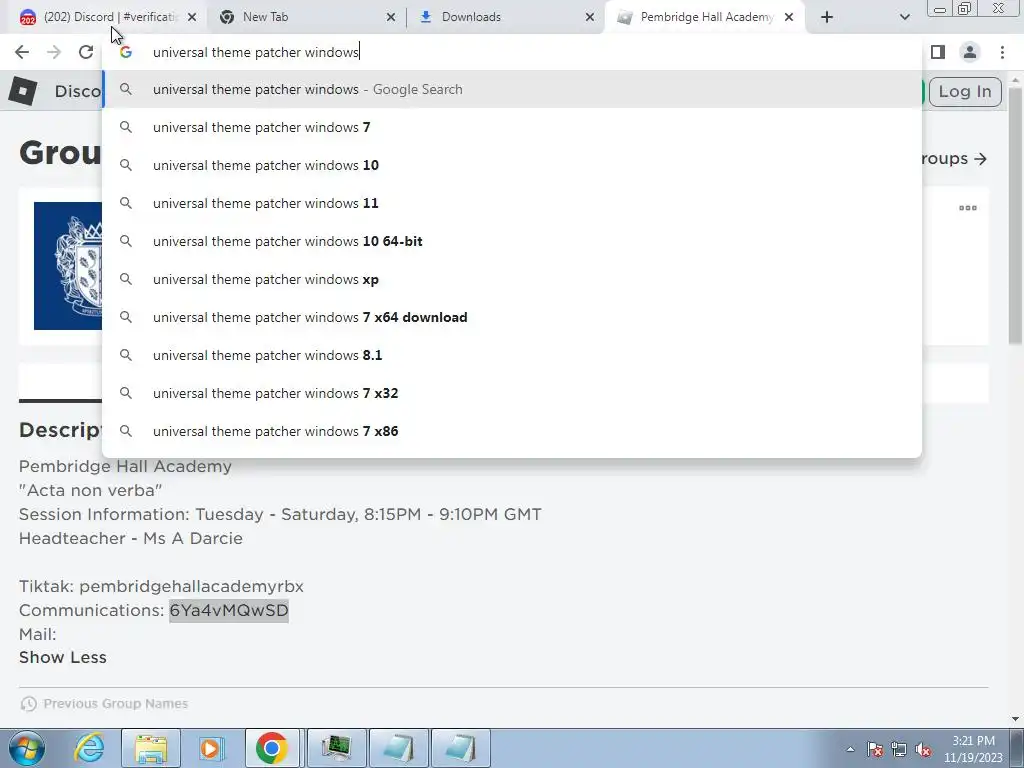Image resolution: width=1024 pixels, height=768 pixels.
Task: Show hidden tray icons arrow
Action: (850, 749)
